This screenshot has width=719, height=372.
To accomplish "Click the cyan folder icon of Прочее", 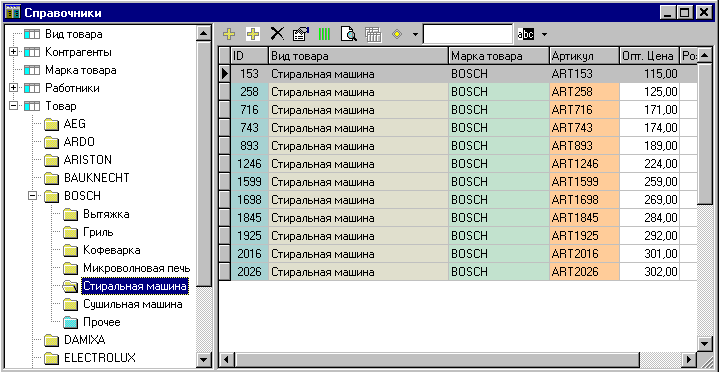I will coord(71,322).
